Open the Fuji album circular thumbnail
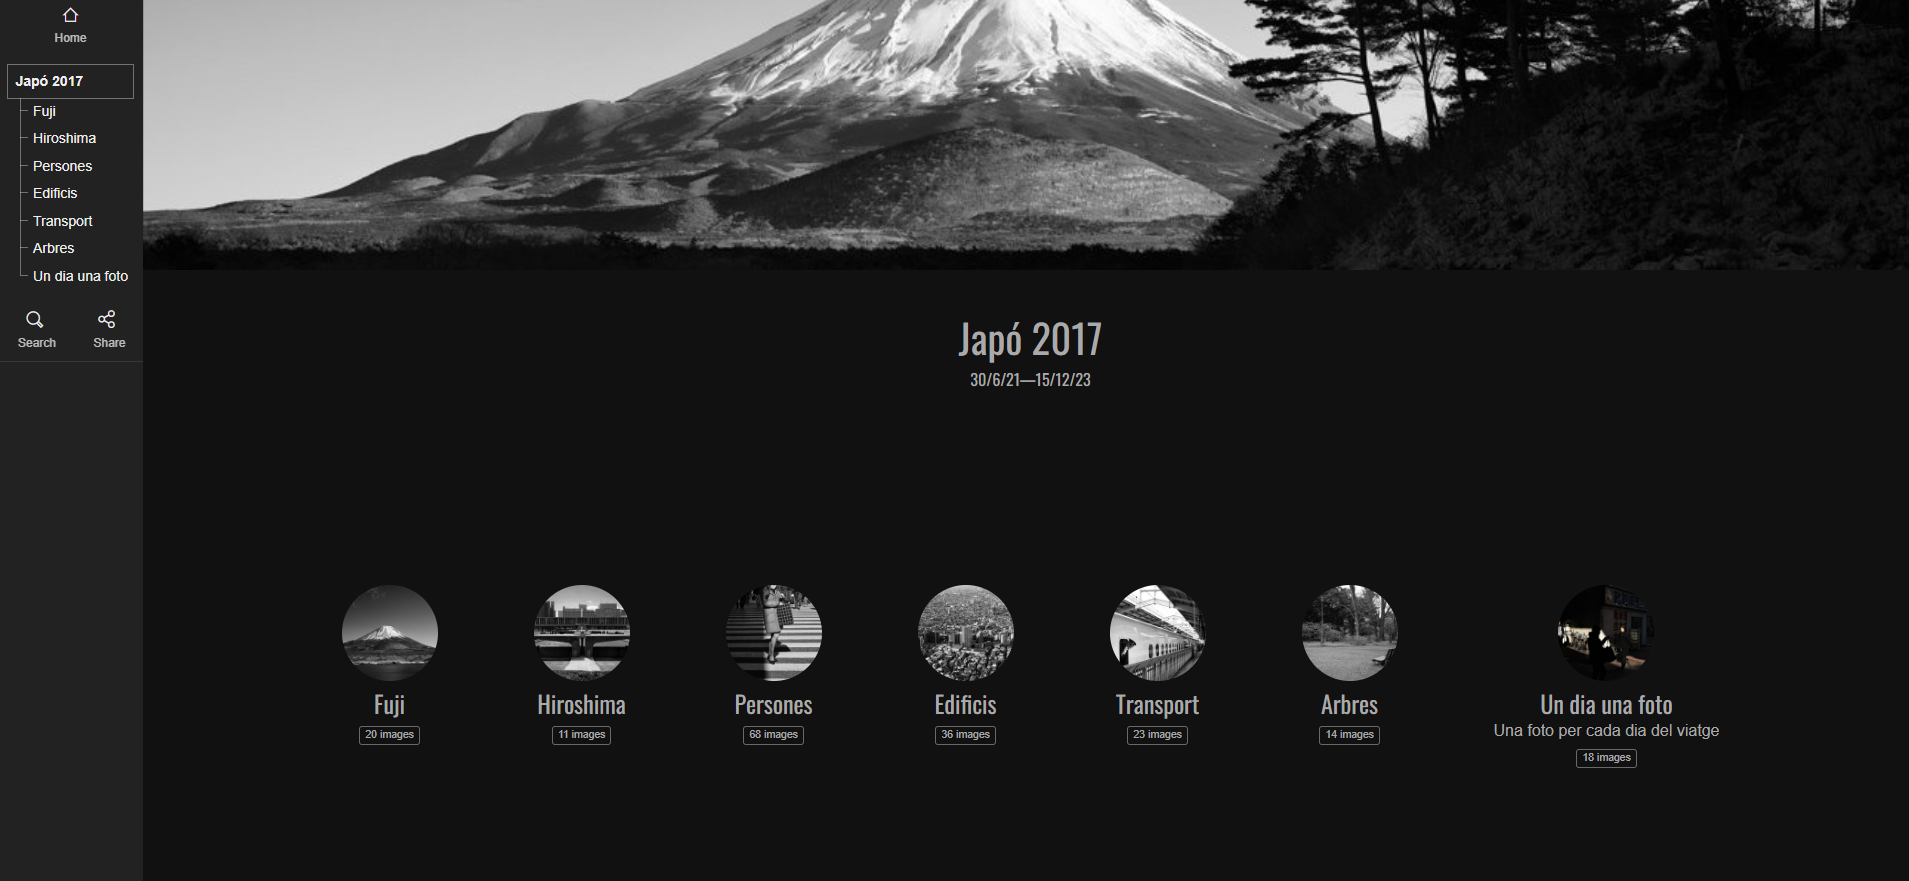The width and height of the screenshot is (1909, 881). (389, 632)
